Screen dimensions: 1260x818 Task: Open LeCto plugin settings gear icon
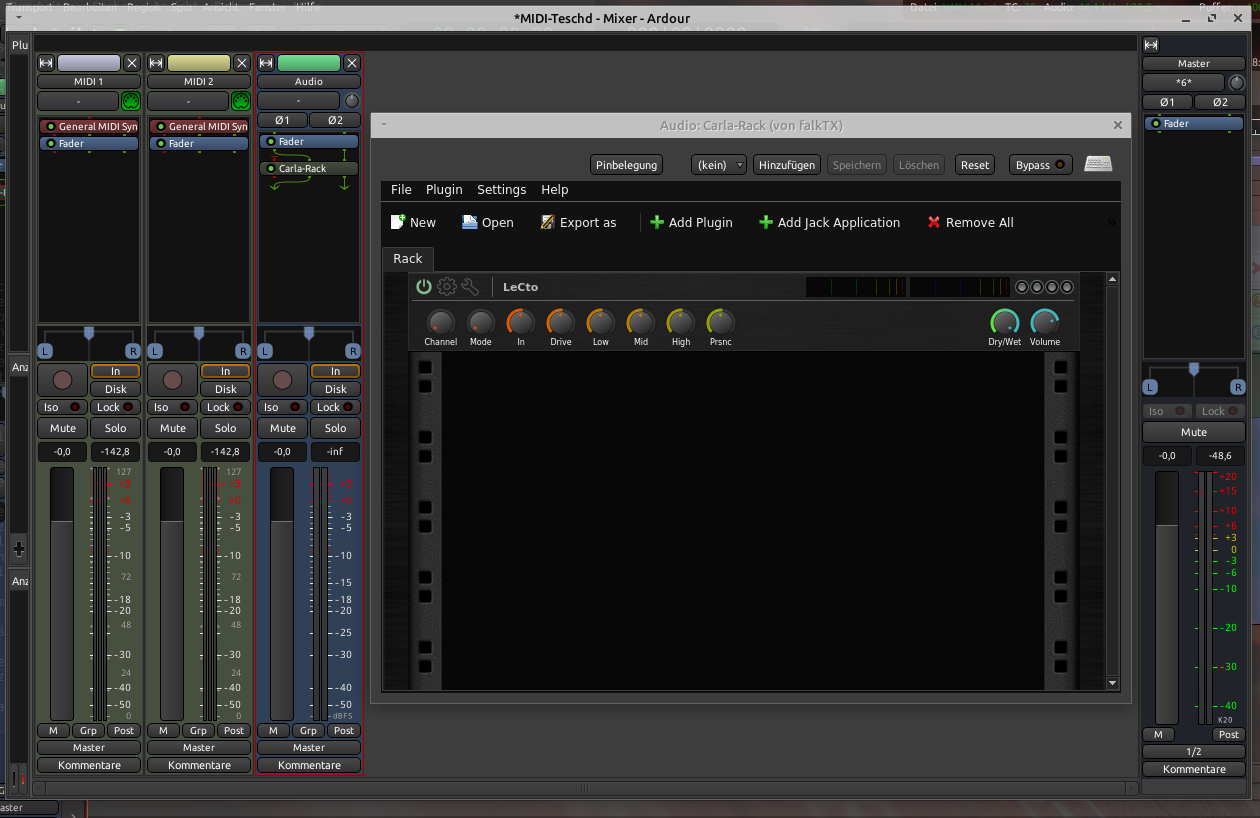pyautogui.click(x=447, y=287)
